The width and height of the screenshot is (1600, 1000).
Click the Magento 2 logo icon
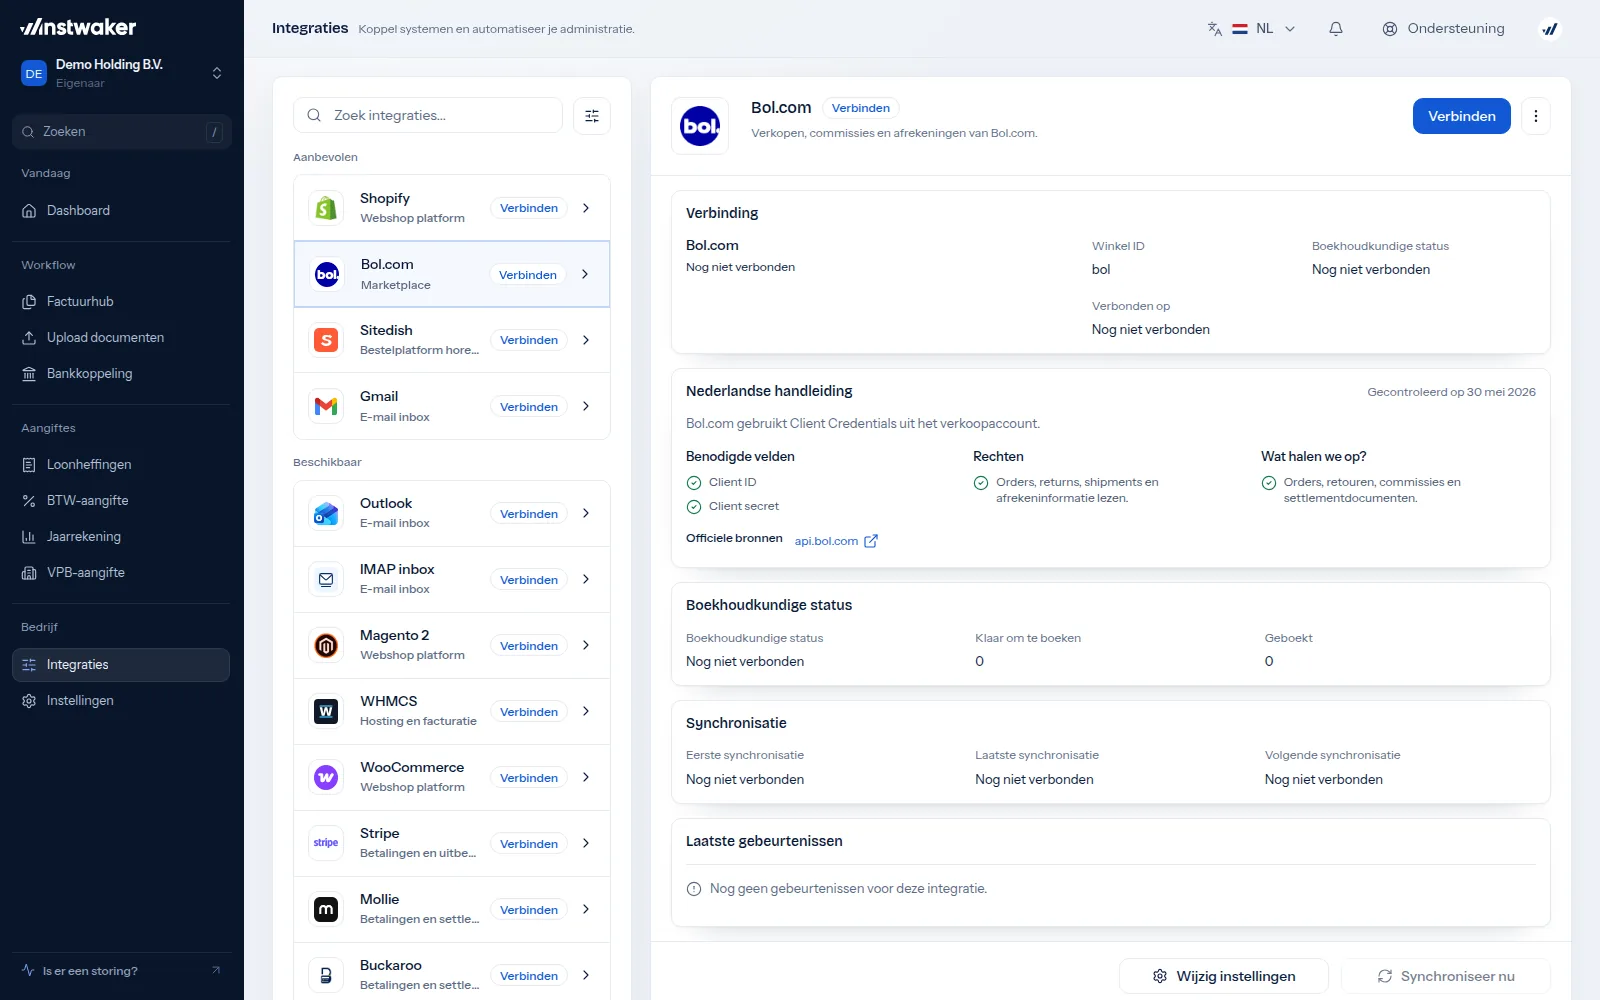(326, 645)
